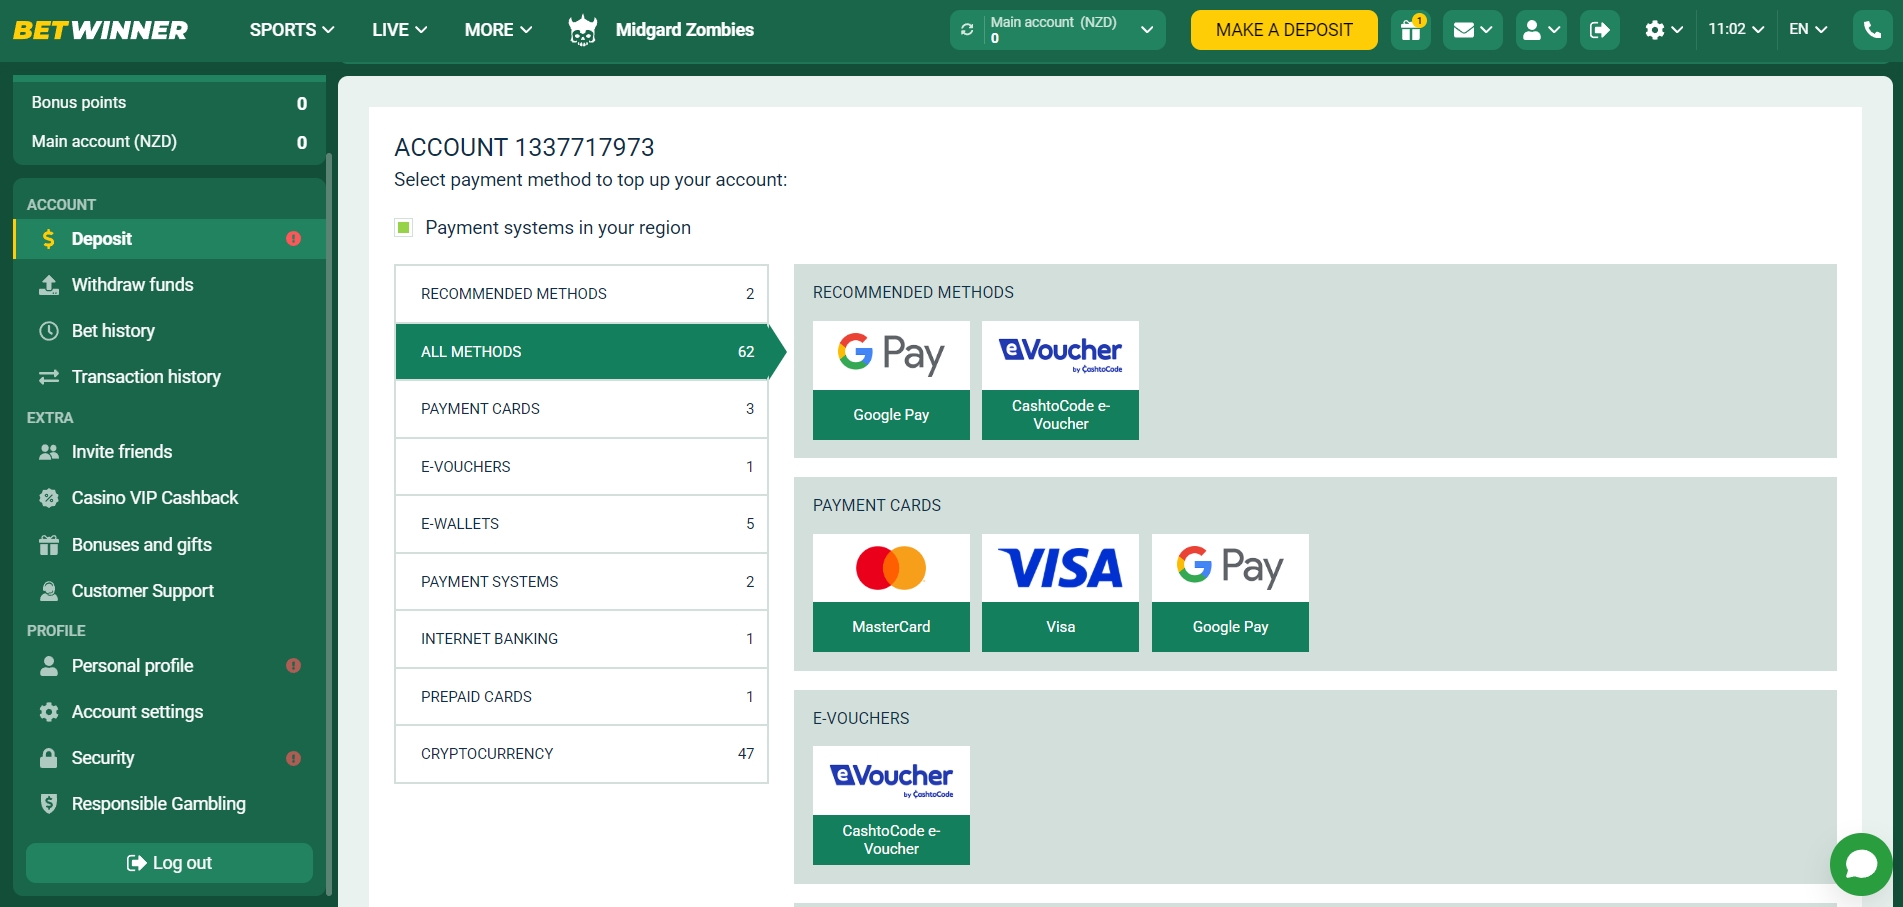Click the Transaction history arrows icon

[x=48, y=377]
